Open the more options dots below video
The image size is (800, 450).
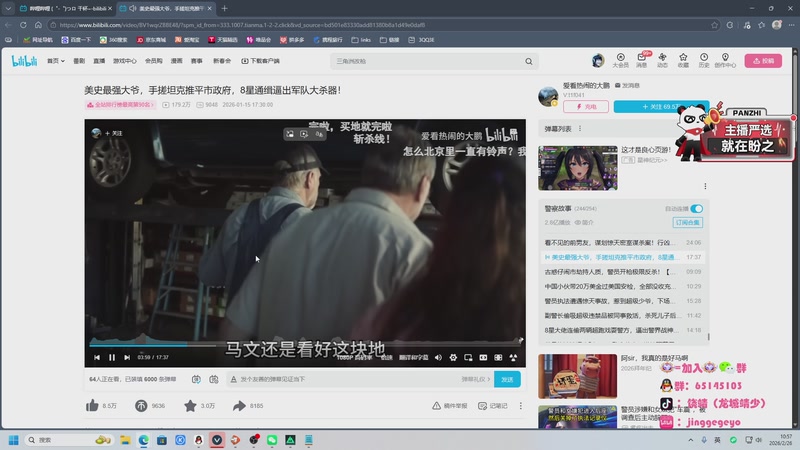[x=520, y=406]
